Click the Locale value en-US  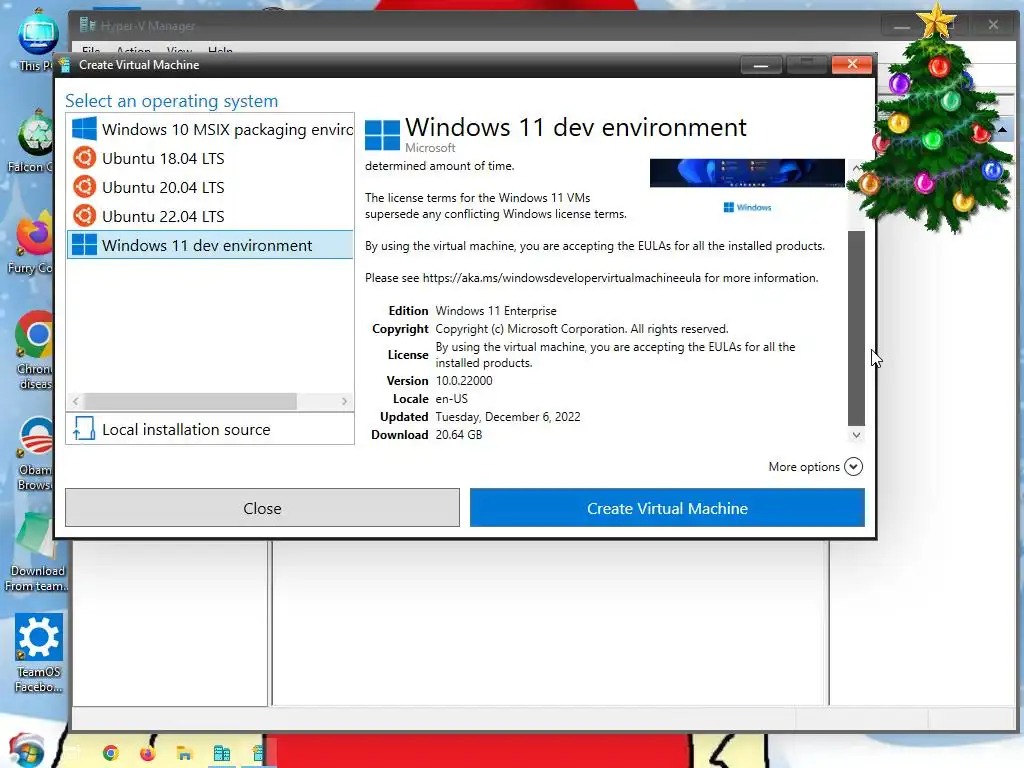(451, 399)
